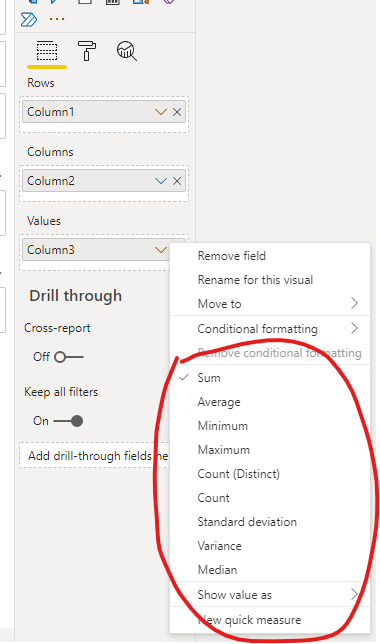Expand the Conditional formatting submenu arrow

point(354,328)
